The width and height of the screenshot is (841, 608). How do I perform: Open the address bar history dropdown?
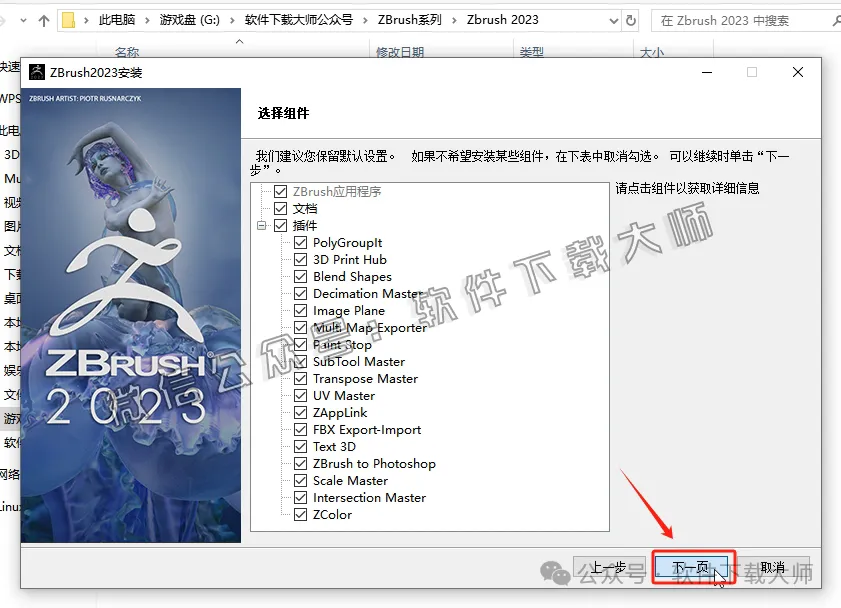(615, 19)
